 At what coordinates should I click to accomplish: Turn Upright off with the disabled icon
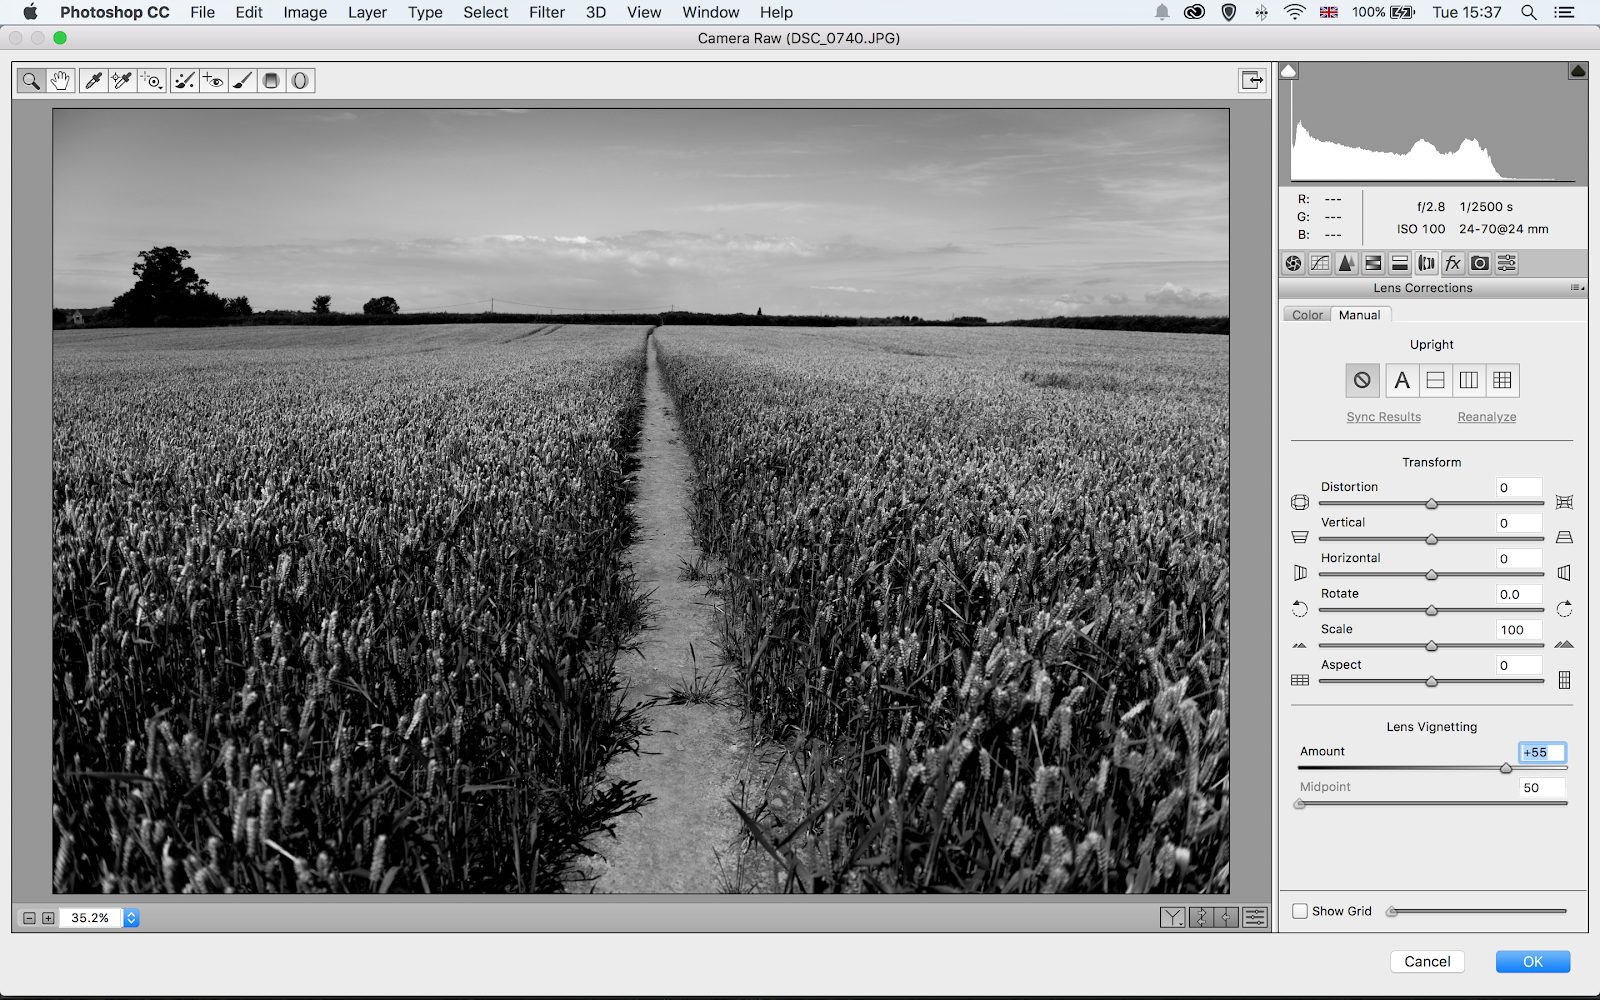pos(1362,380)
